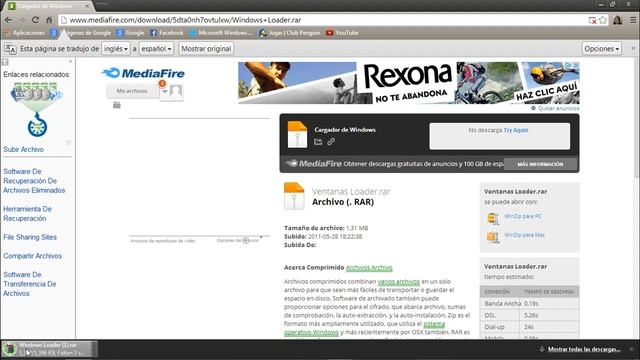
Task: Click the WinZip para PC link
Action: point(523,216)
